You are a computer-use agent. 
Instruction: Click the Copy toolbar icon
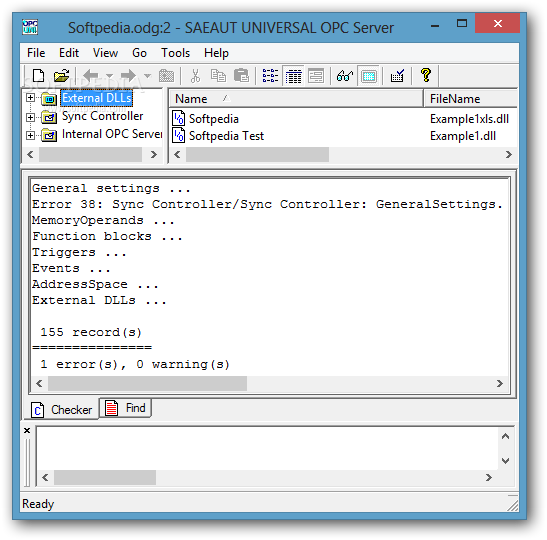218,75
